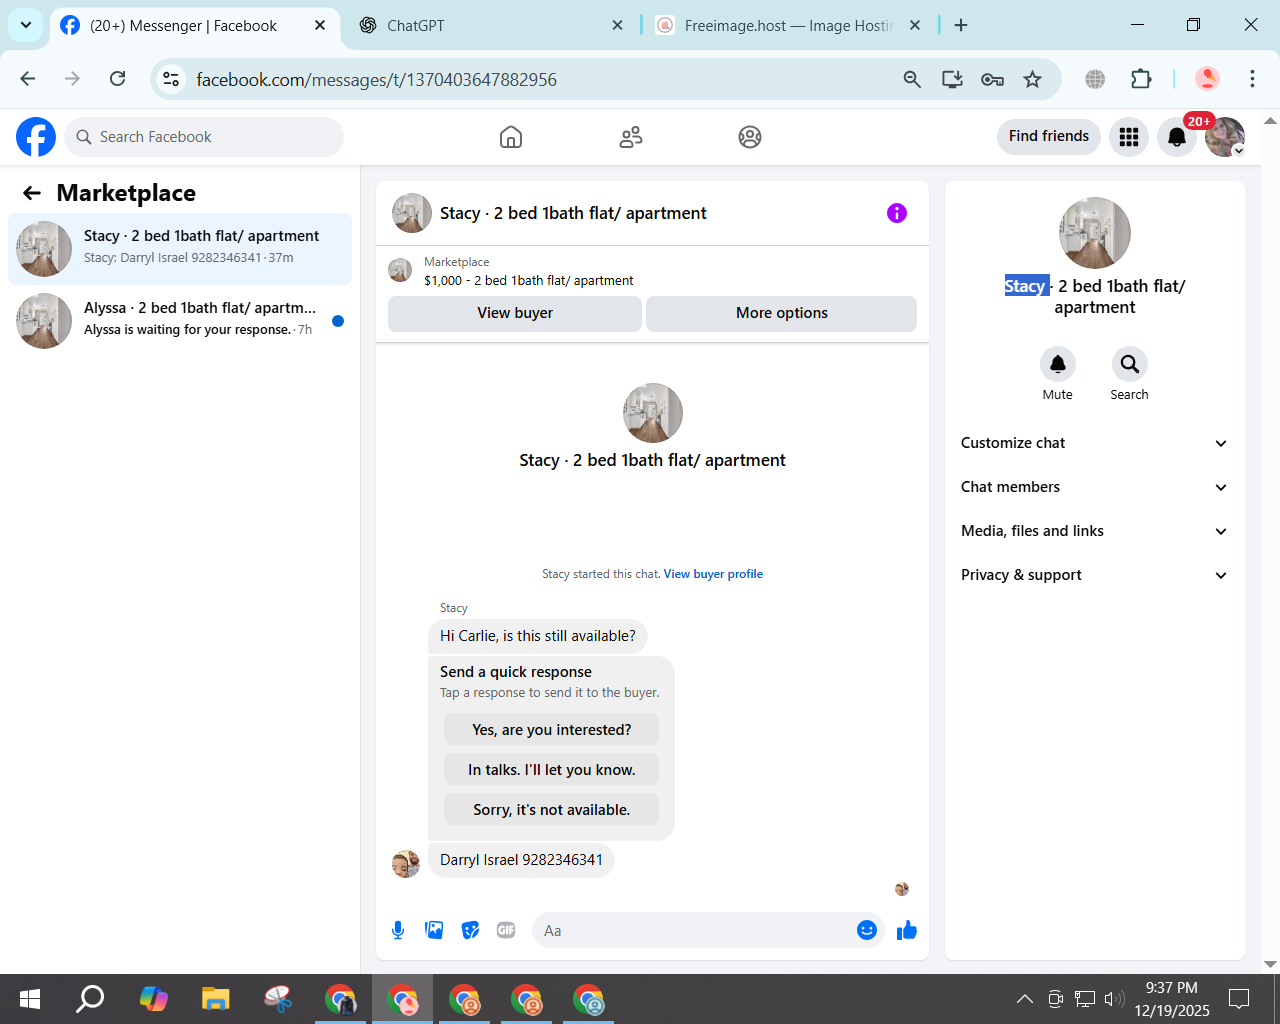Switch to Freeimage.host tab
This screenshot has height=1024, width=1280.
(788, 26)
